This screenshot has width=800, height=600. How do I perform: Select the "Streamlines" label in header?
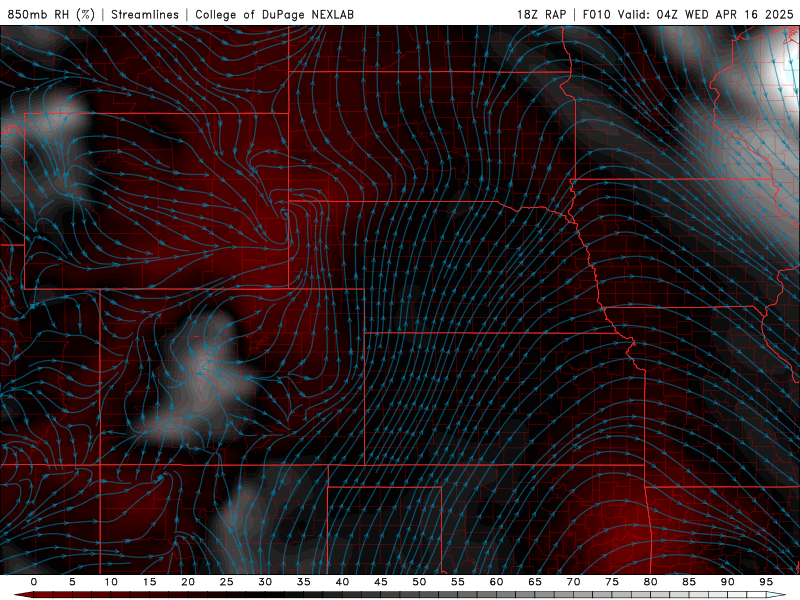click(x=145, y=14)
